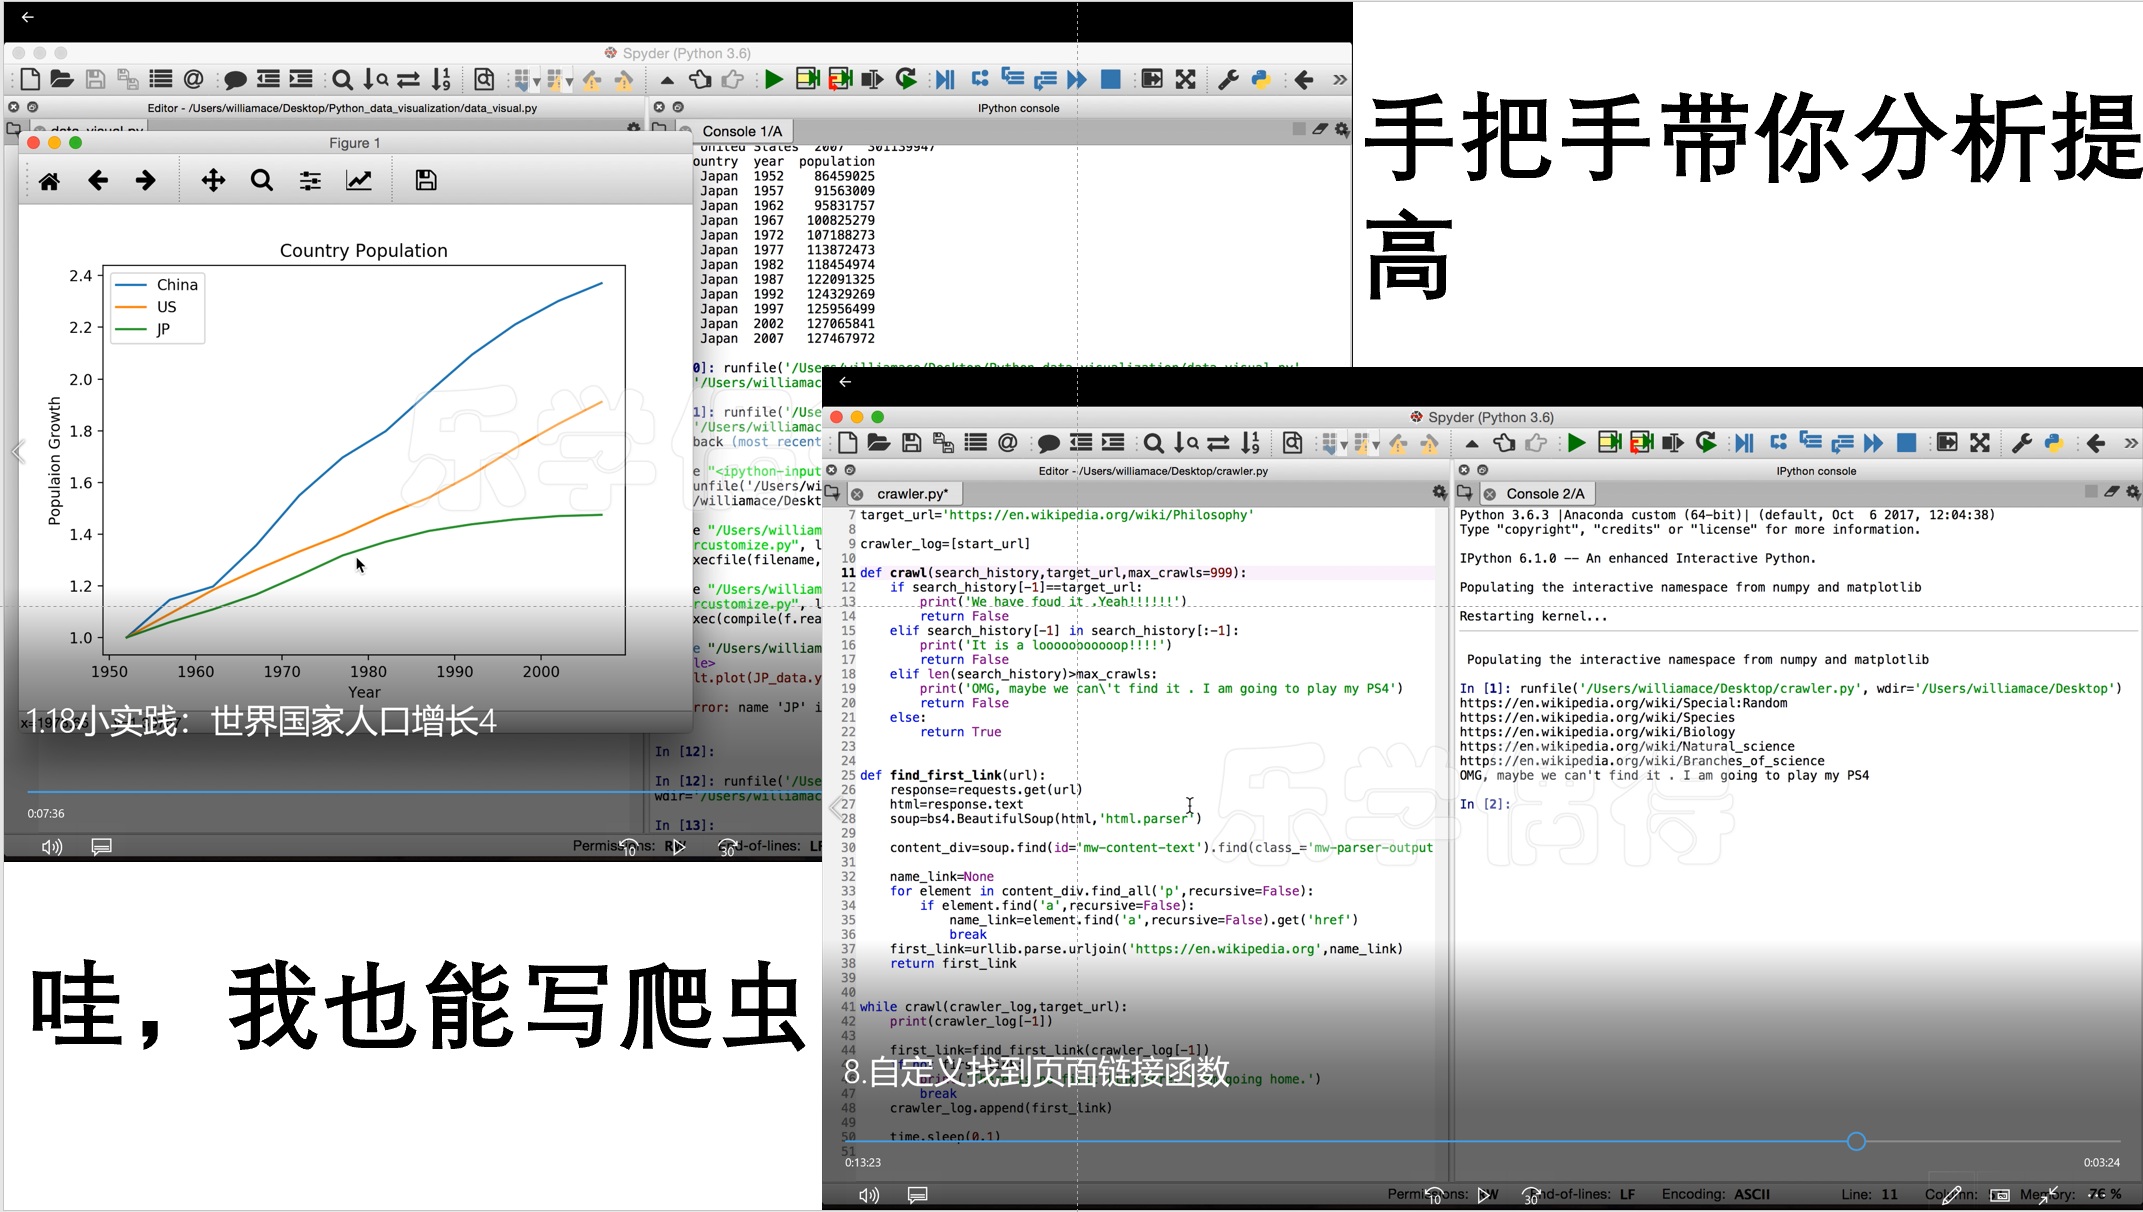Mute volume in the crawler video player
Image resolution: width=2143 pixels, height=1212 pixels.
pos(869,1195)
